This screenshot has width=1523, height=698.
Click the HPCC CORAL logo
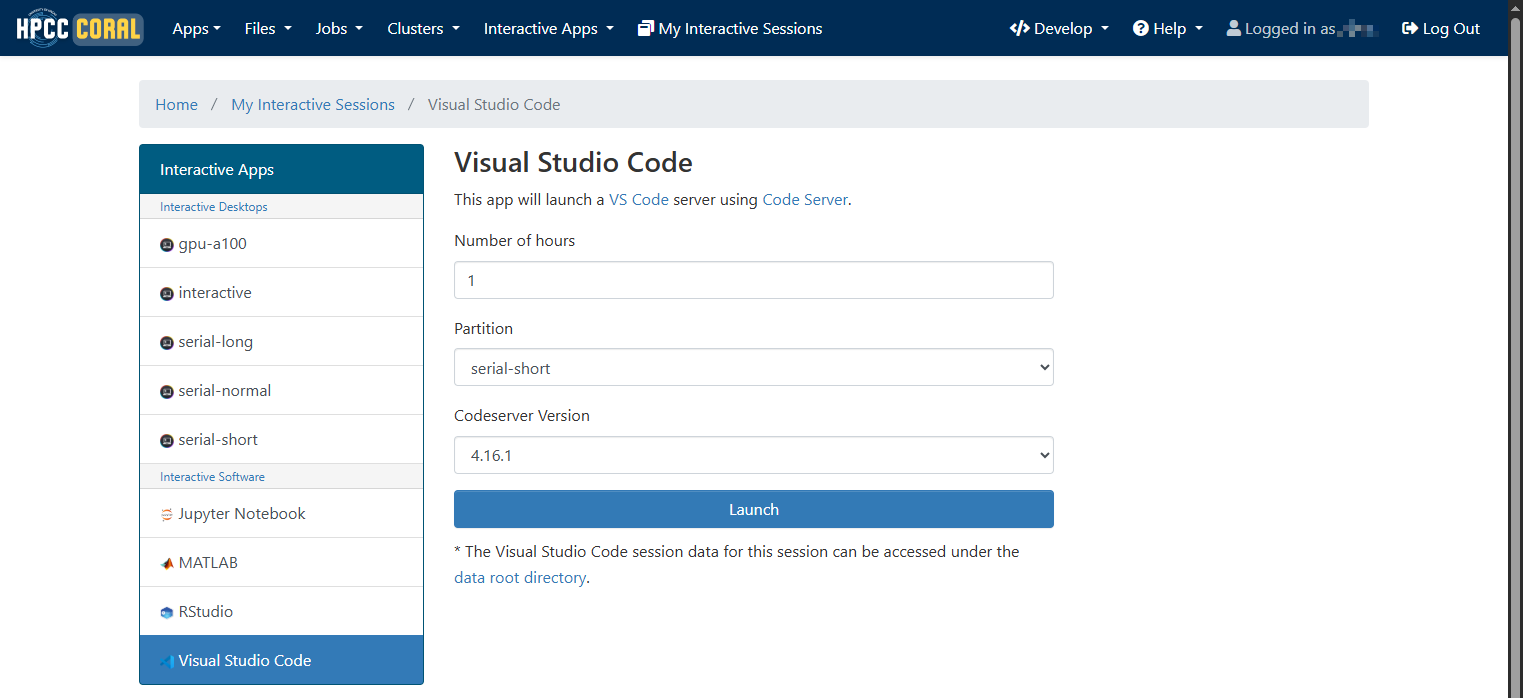80,28
